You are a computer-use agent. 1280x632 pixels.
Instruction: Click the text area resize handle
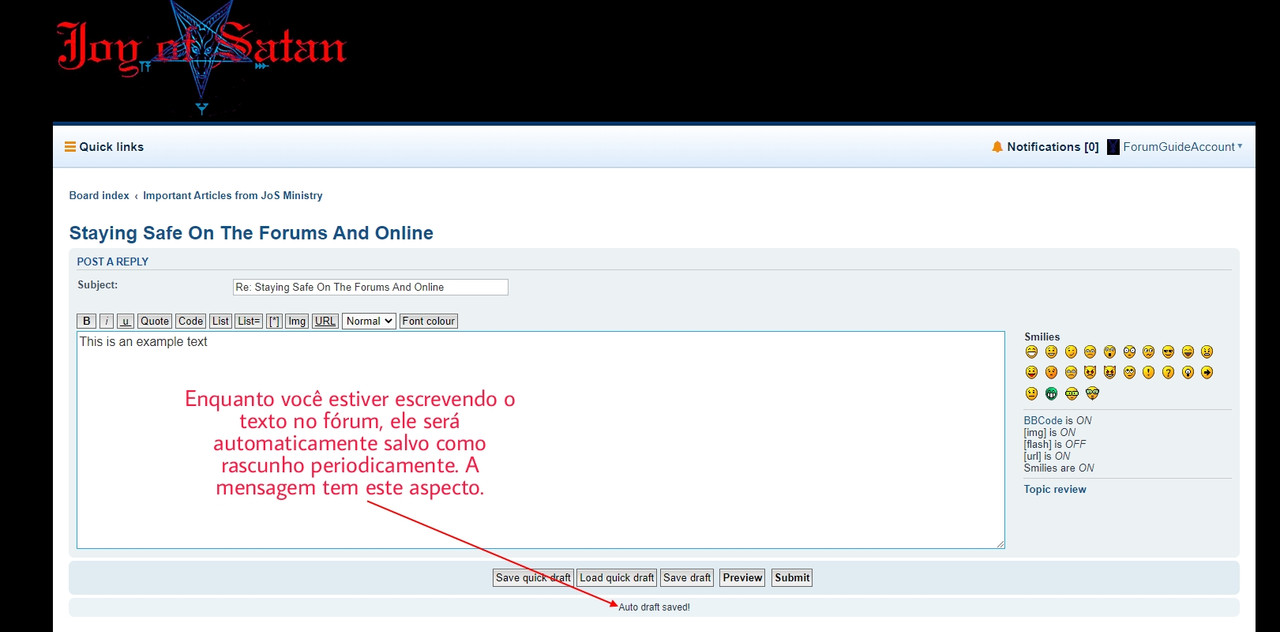[999, 543]
